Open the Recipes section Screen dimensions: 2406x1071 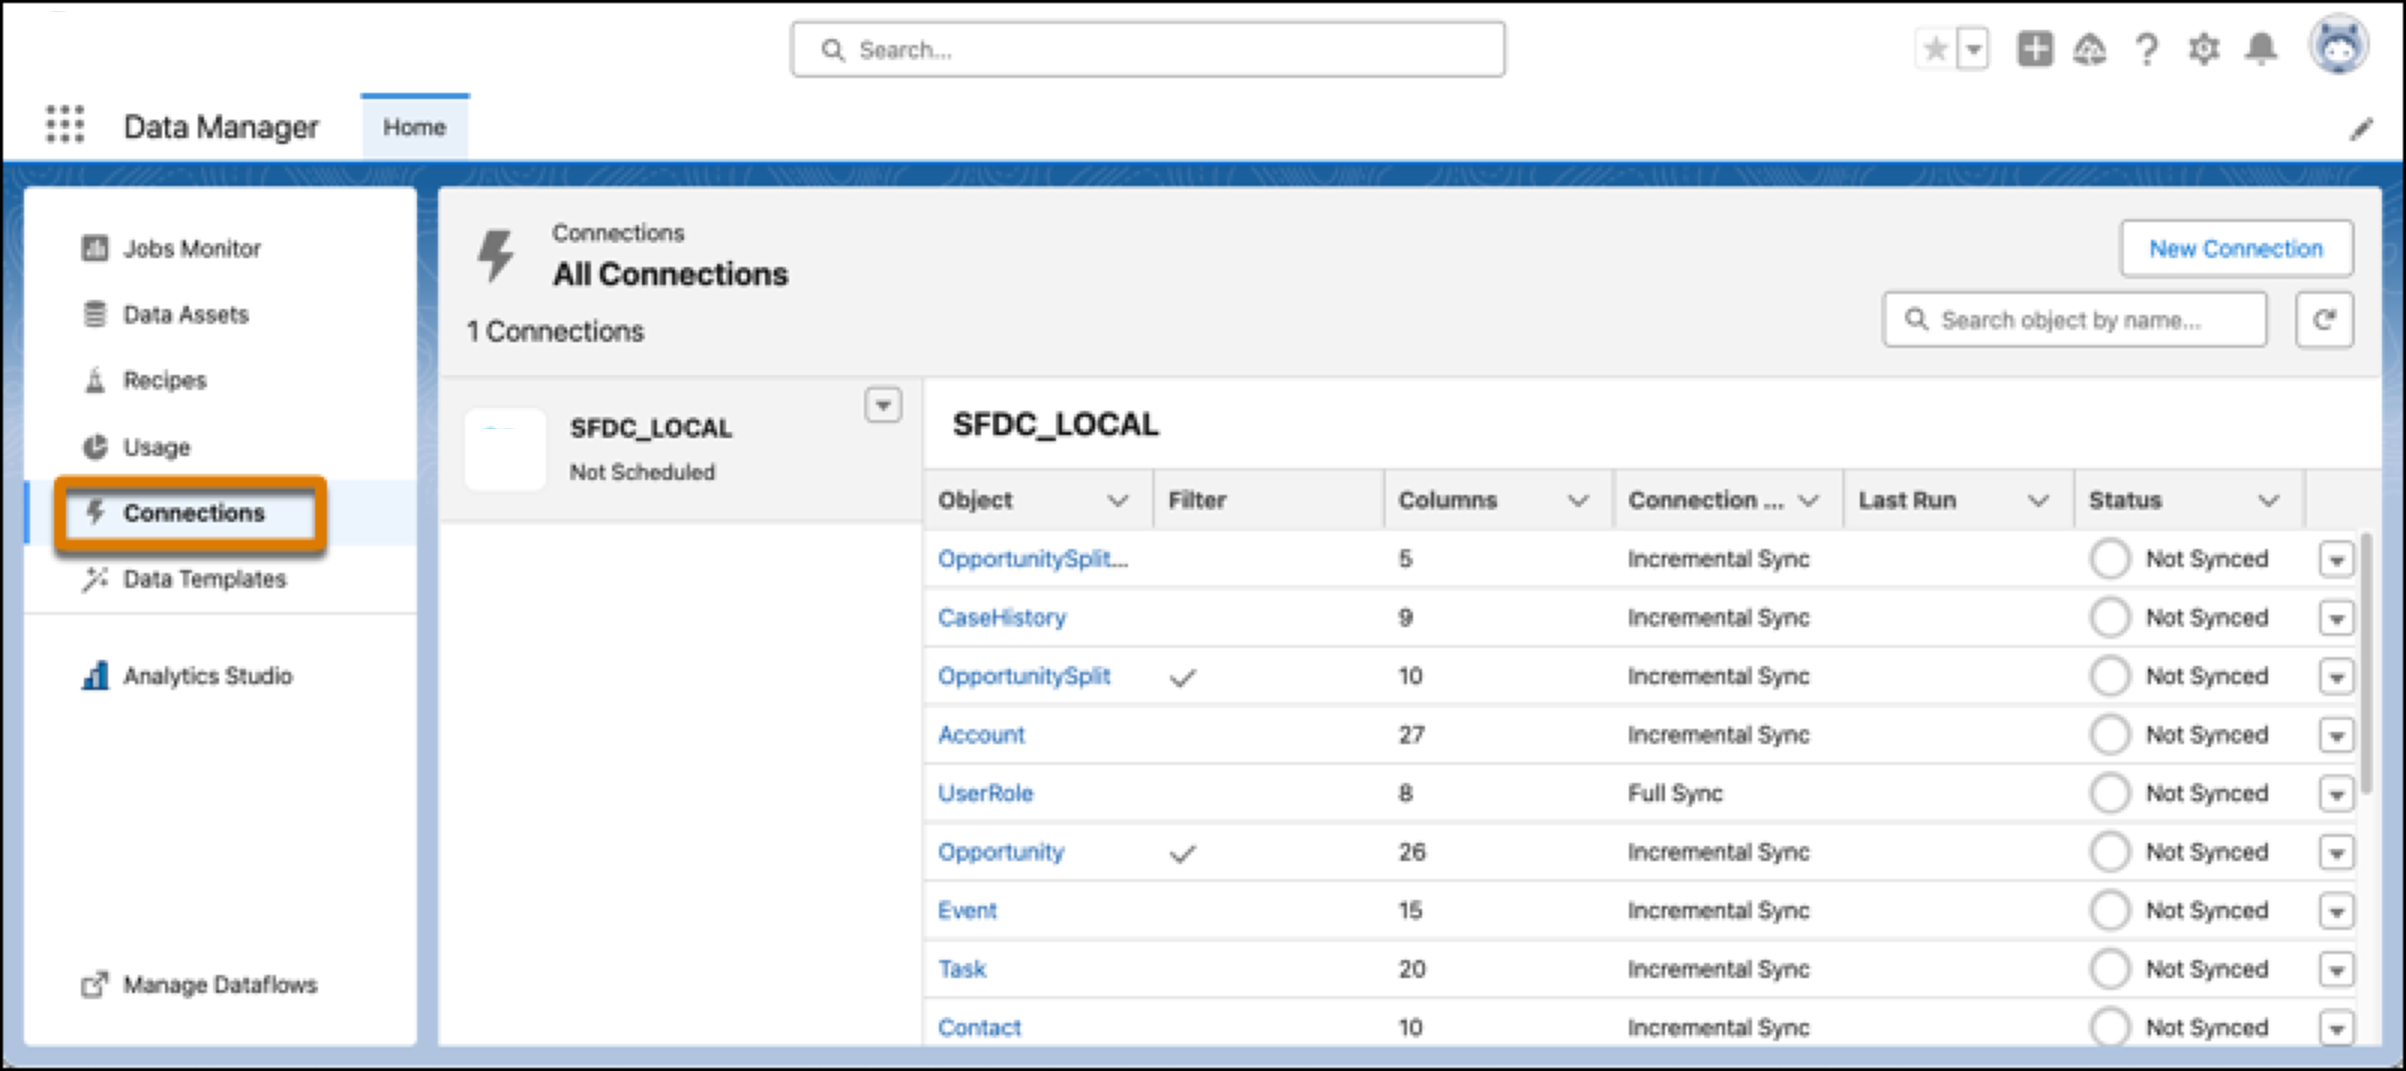point(165,380)
